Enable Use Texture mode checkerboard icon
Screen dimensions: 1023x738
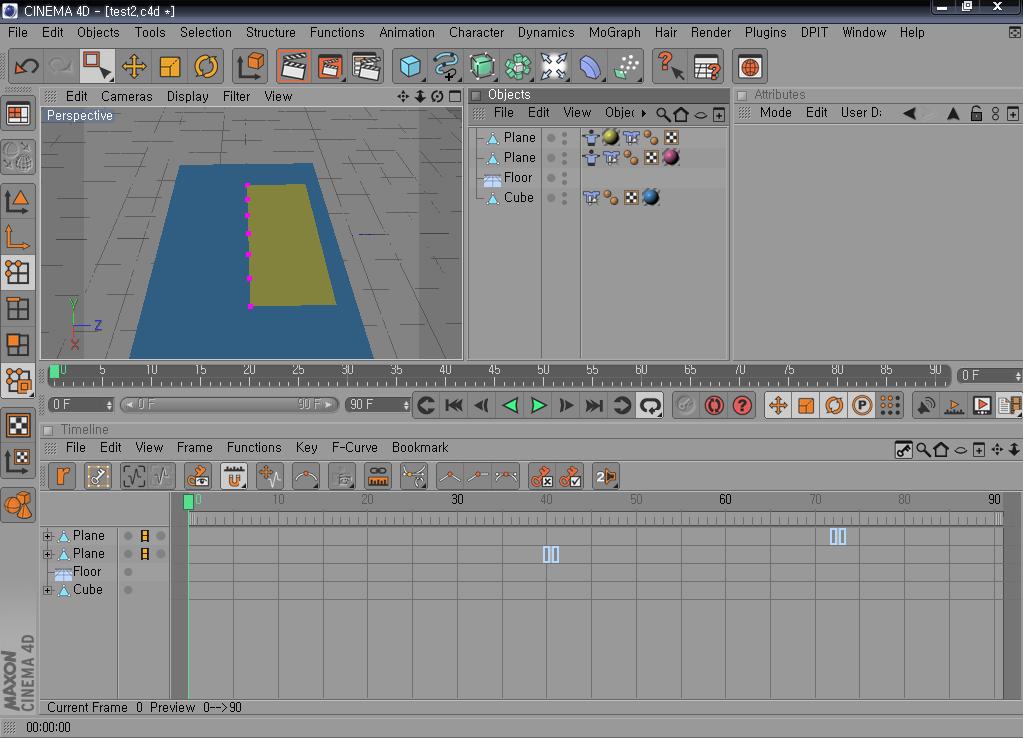(x=18, y=425)
